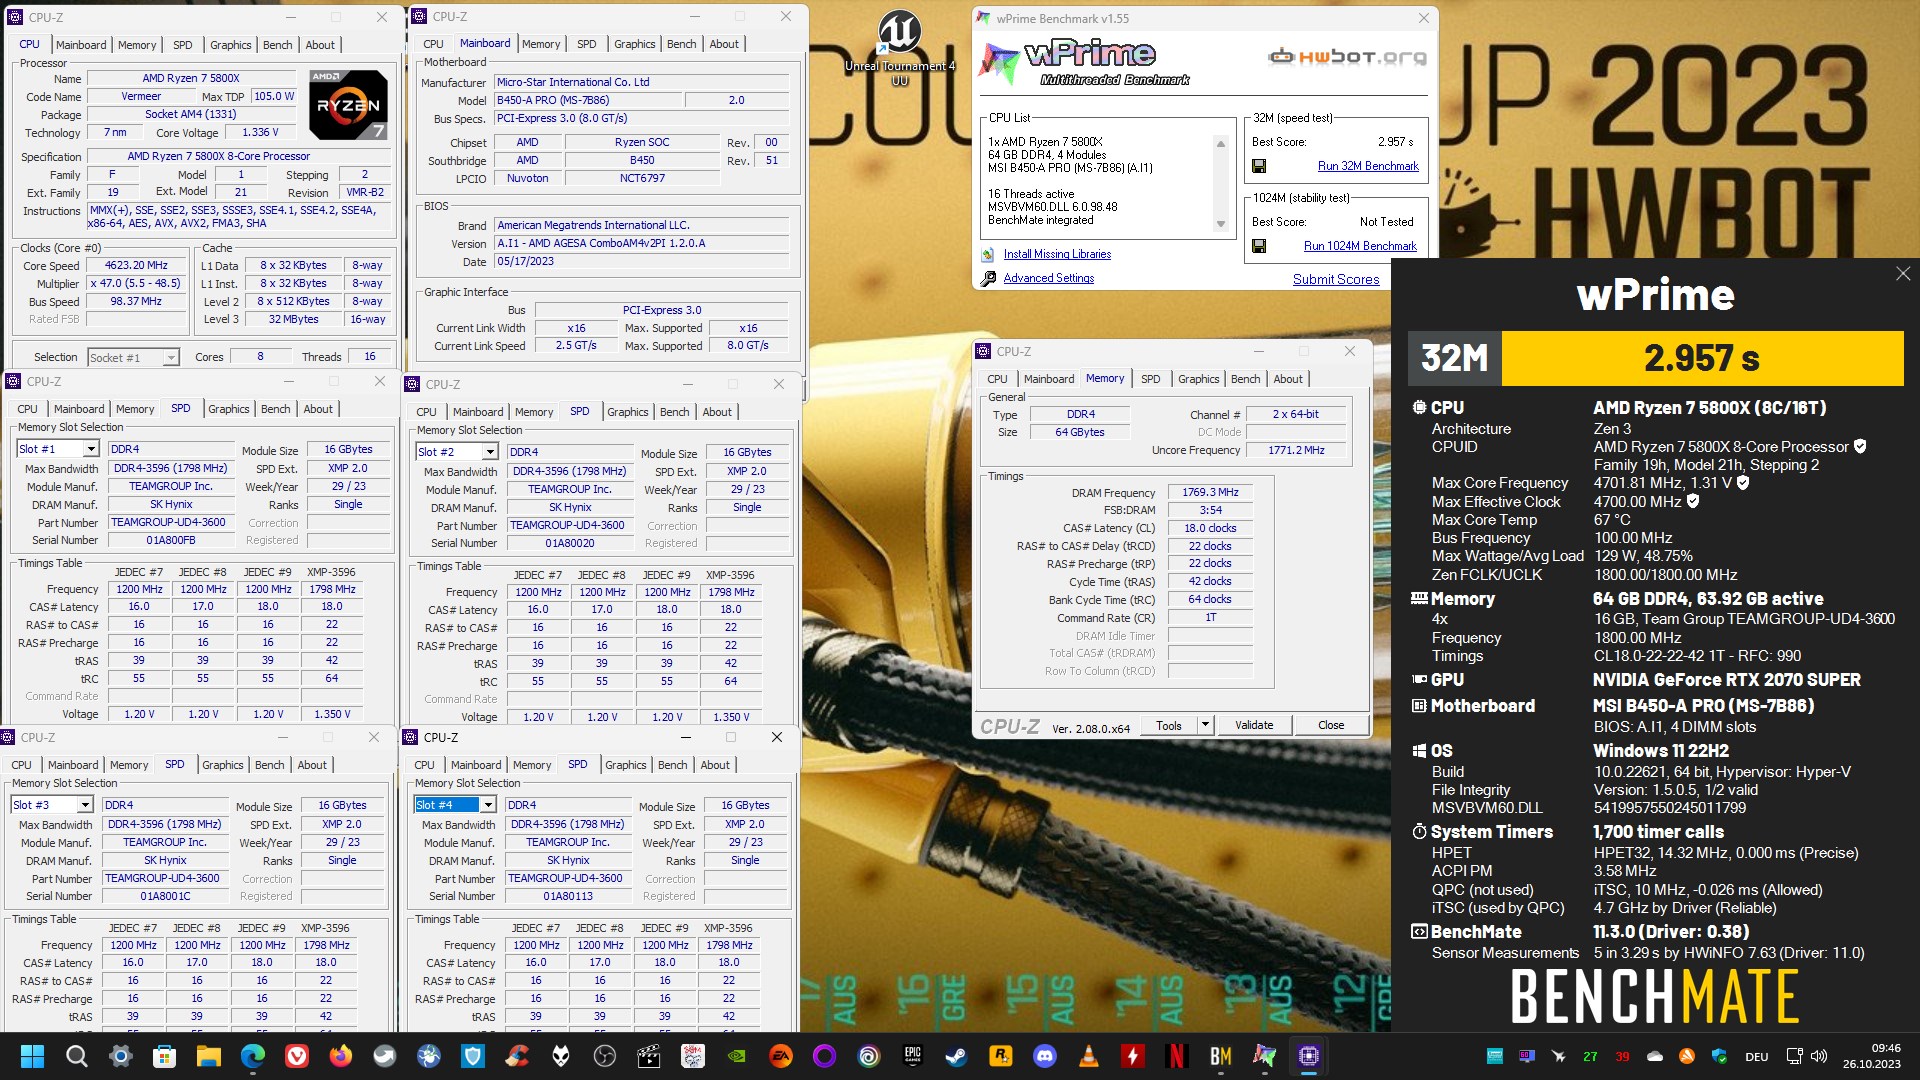Image resolution: width=1920 pixels, height=1080 pixels.
Task: Open Epic Games Launcher taskbar icon
Action: [912, 1056]
